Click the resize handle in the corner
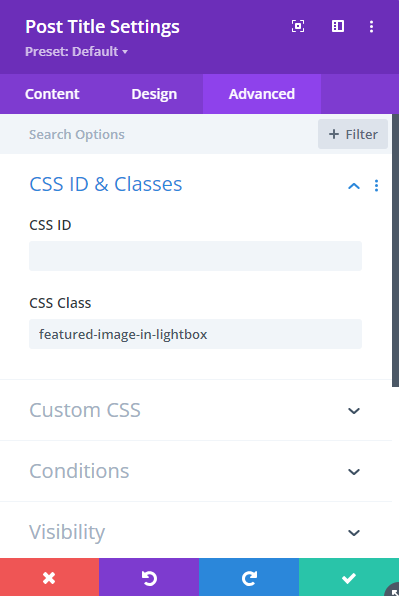Viewport: 399px width, 596px height. (393, 590)
